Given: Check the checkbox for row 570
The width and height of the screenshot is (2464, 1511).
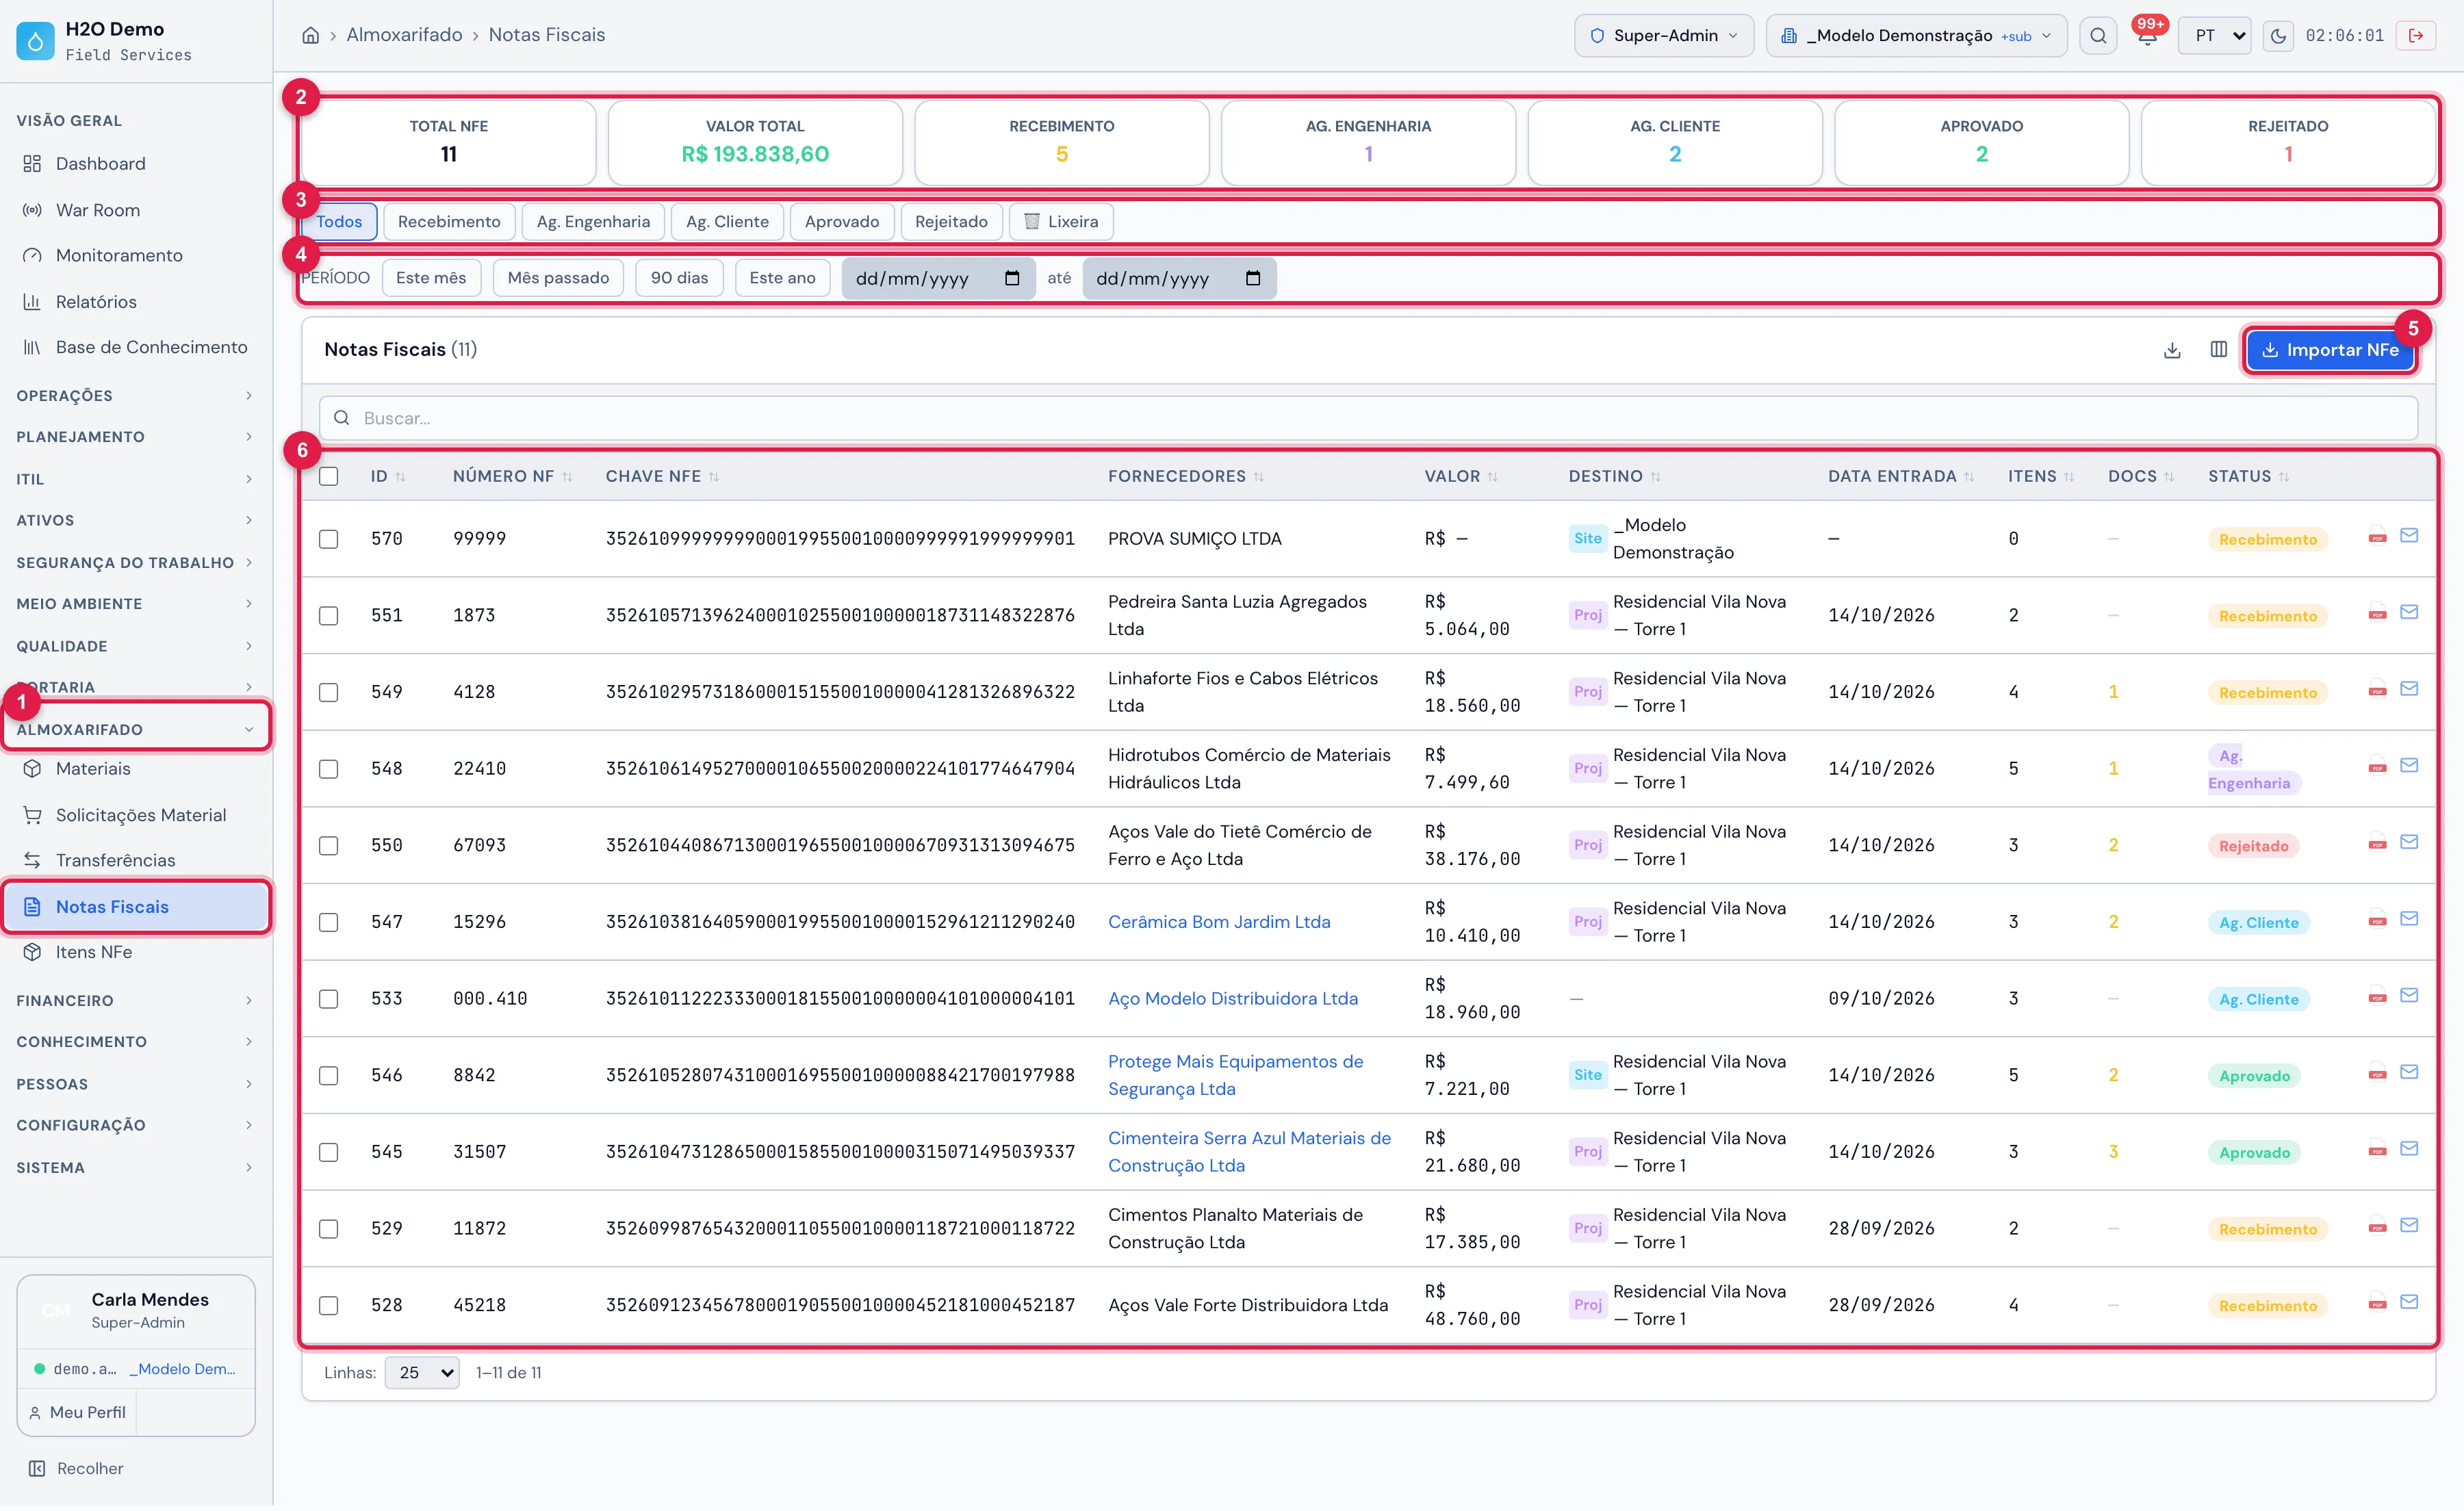Looking at the screenshot, I should point(328,540).
